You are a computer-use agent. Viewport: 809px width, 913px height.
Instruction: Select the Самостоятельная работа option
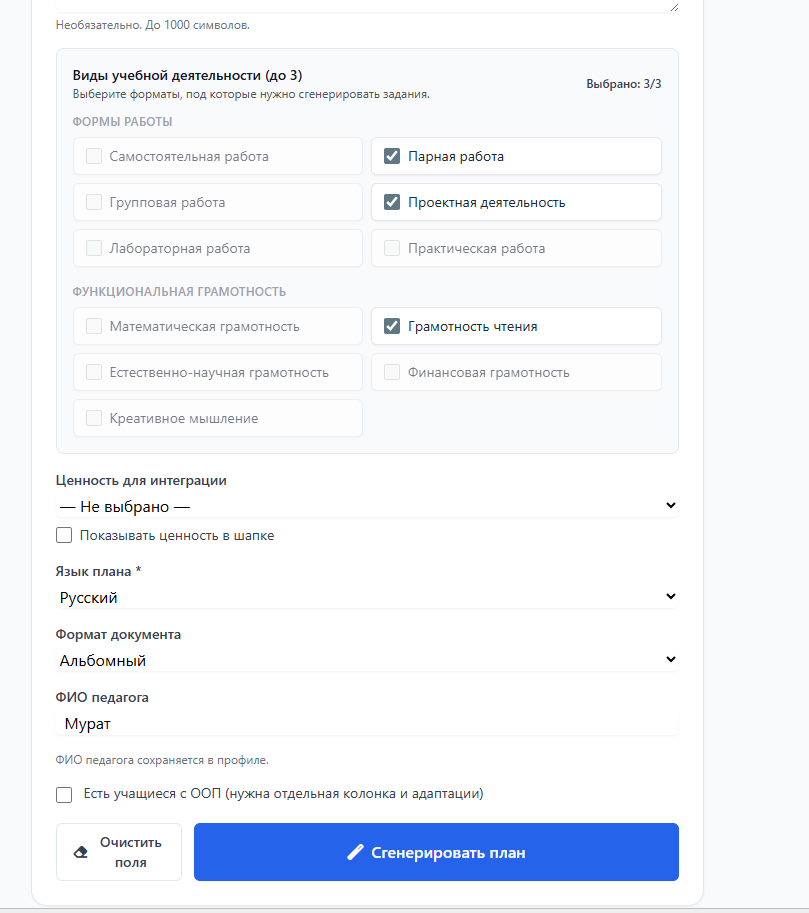(94, 156)
